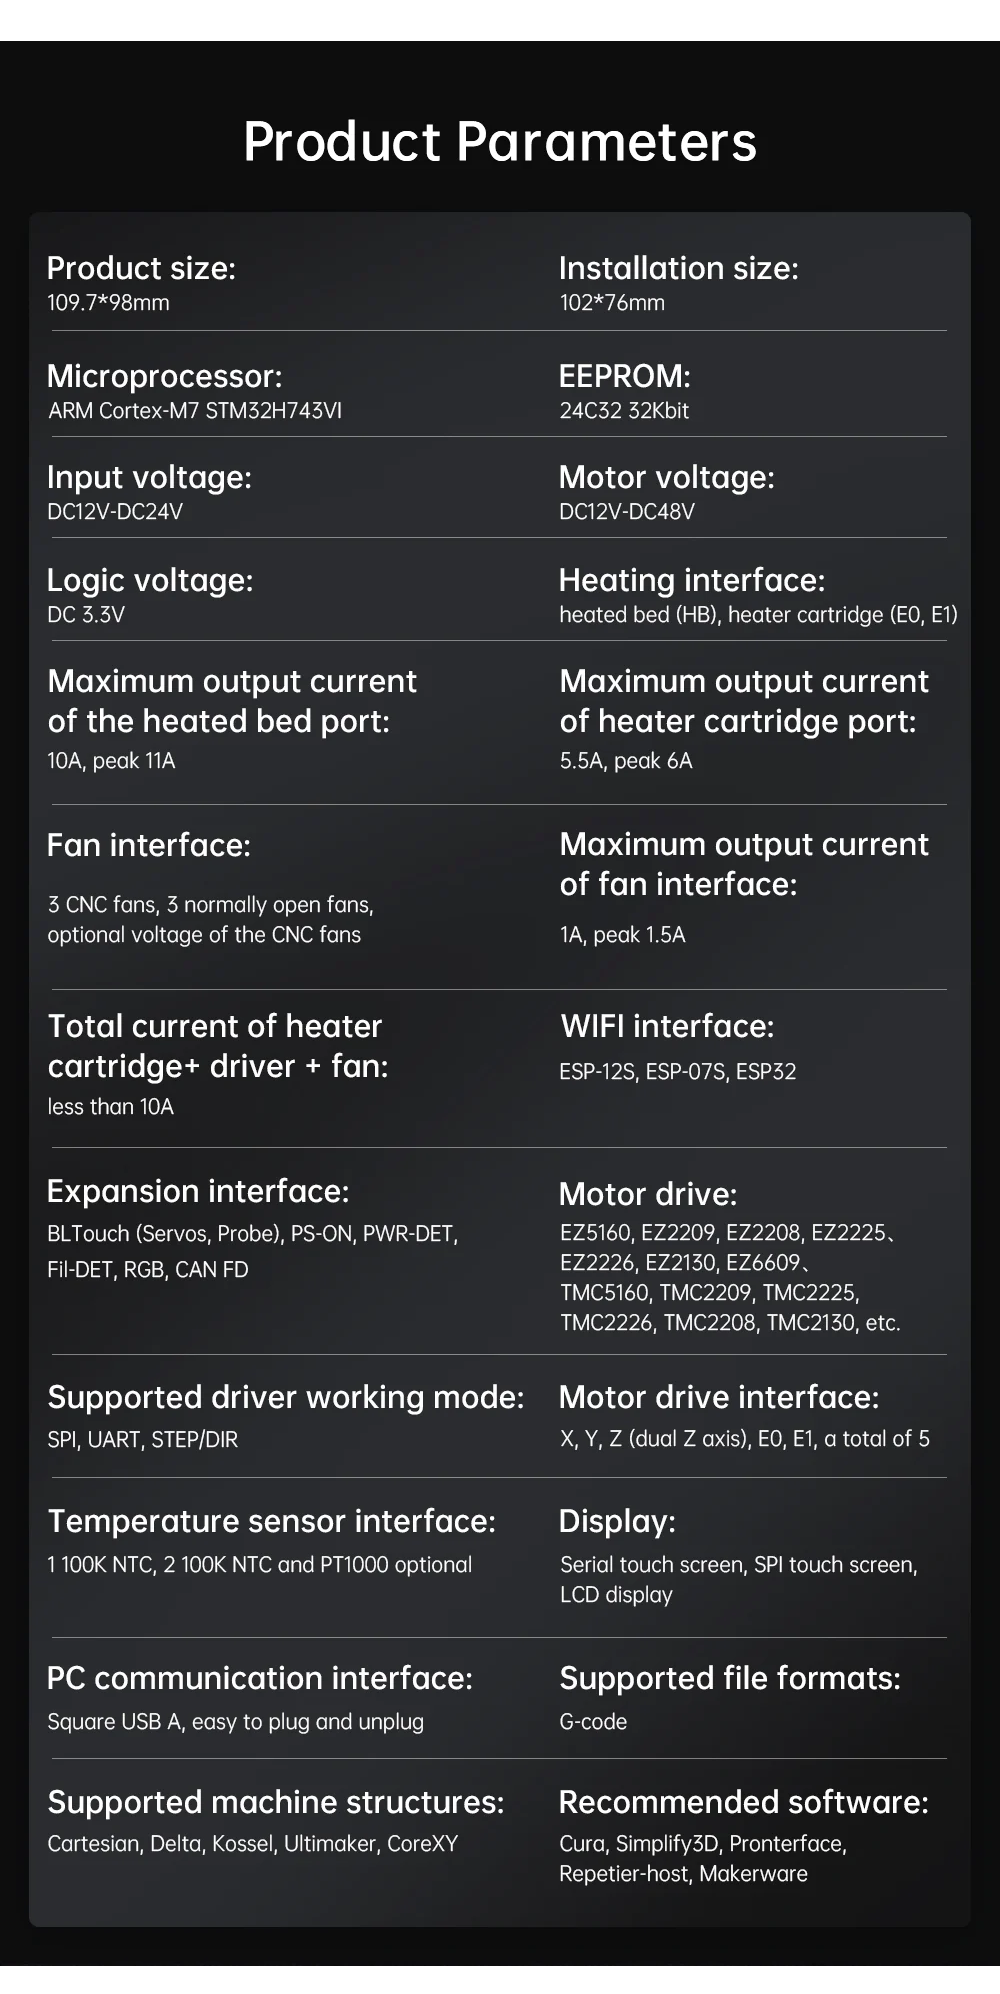The height and width of the screenshot is (1994, 1000).
Task: Select the Motor drive heading
Action: click(x=648, y=1194)
